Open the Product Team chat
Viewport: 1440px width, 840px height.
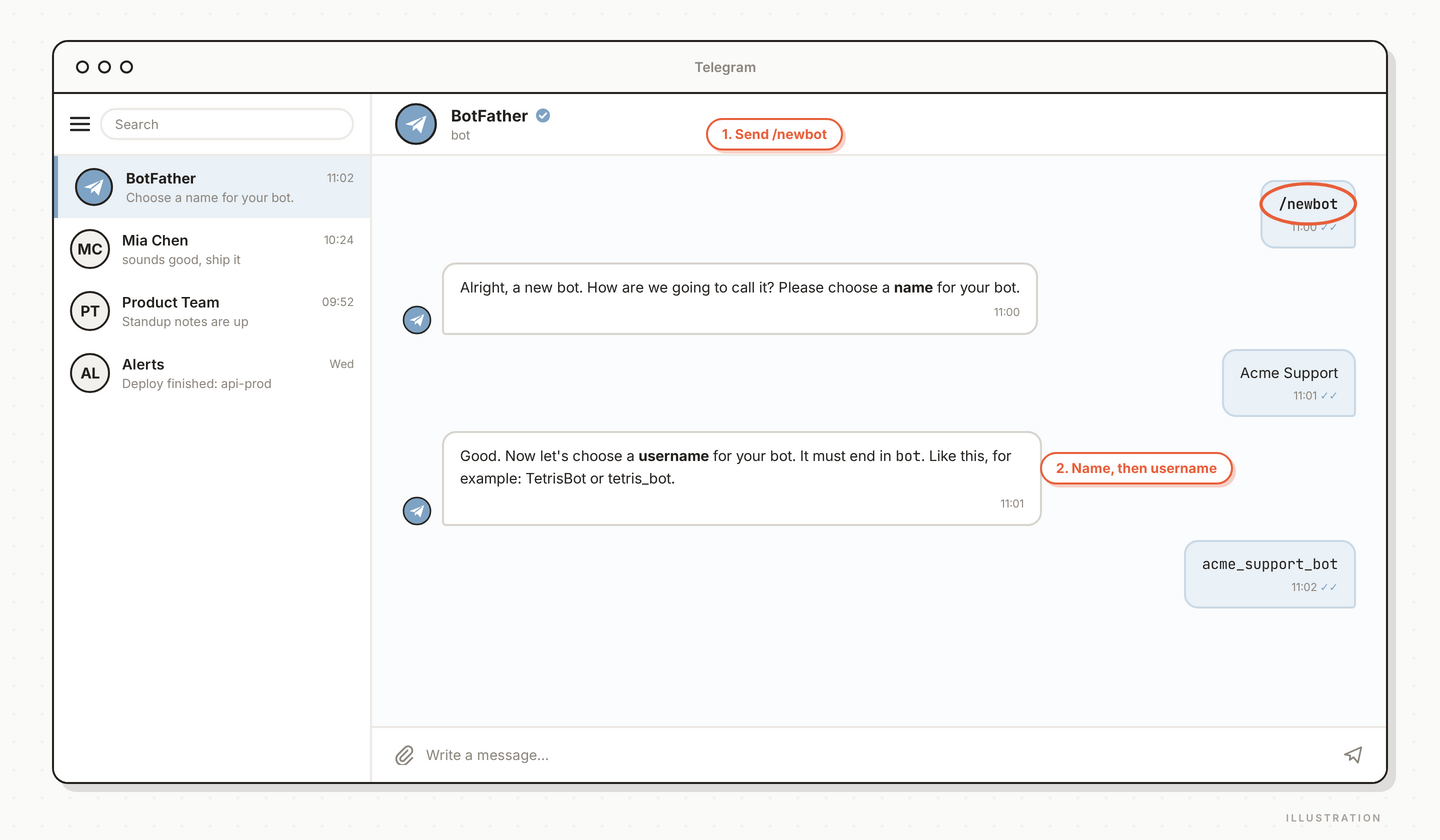[212, 311]
